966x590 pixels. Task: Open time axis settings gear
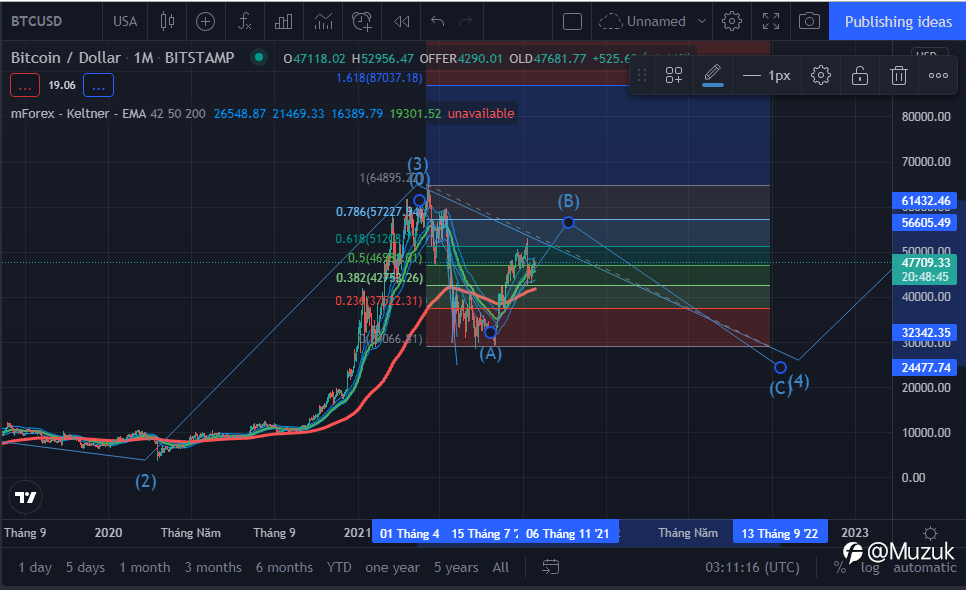tap(930, 533)
